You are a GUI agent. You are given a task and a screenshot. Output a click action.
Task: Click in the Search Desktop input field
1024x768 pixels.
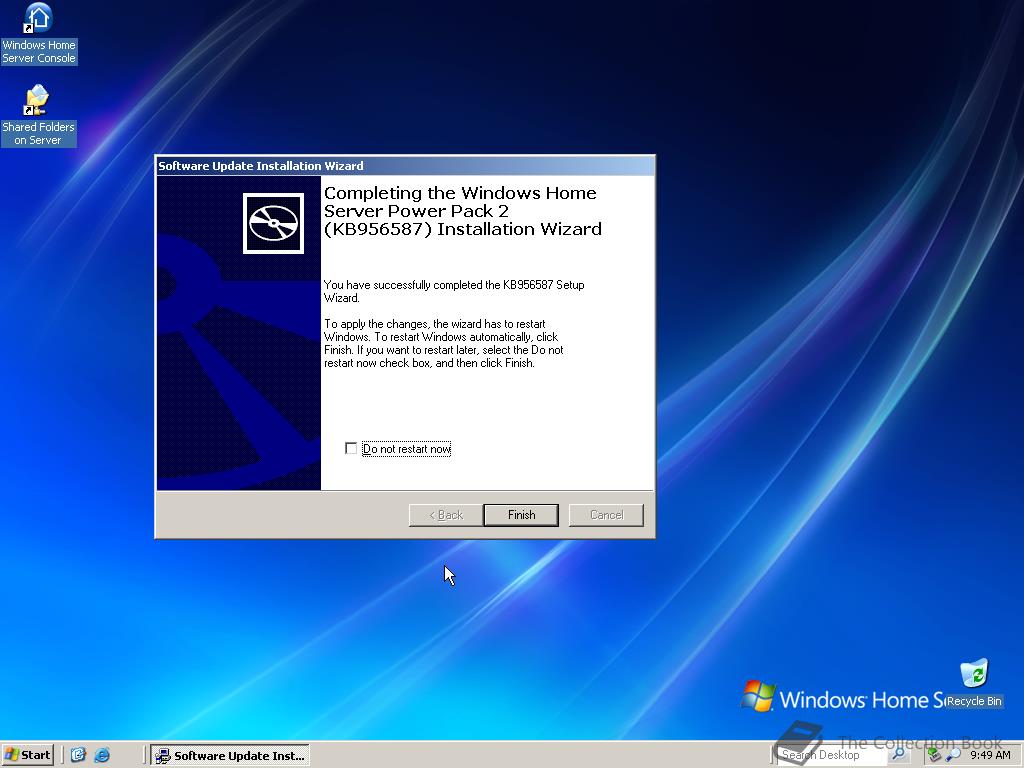pyautogui.click(x=831, y=755)
